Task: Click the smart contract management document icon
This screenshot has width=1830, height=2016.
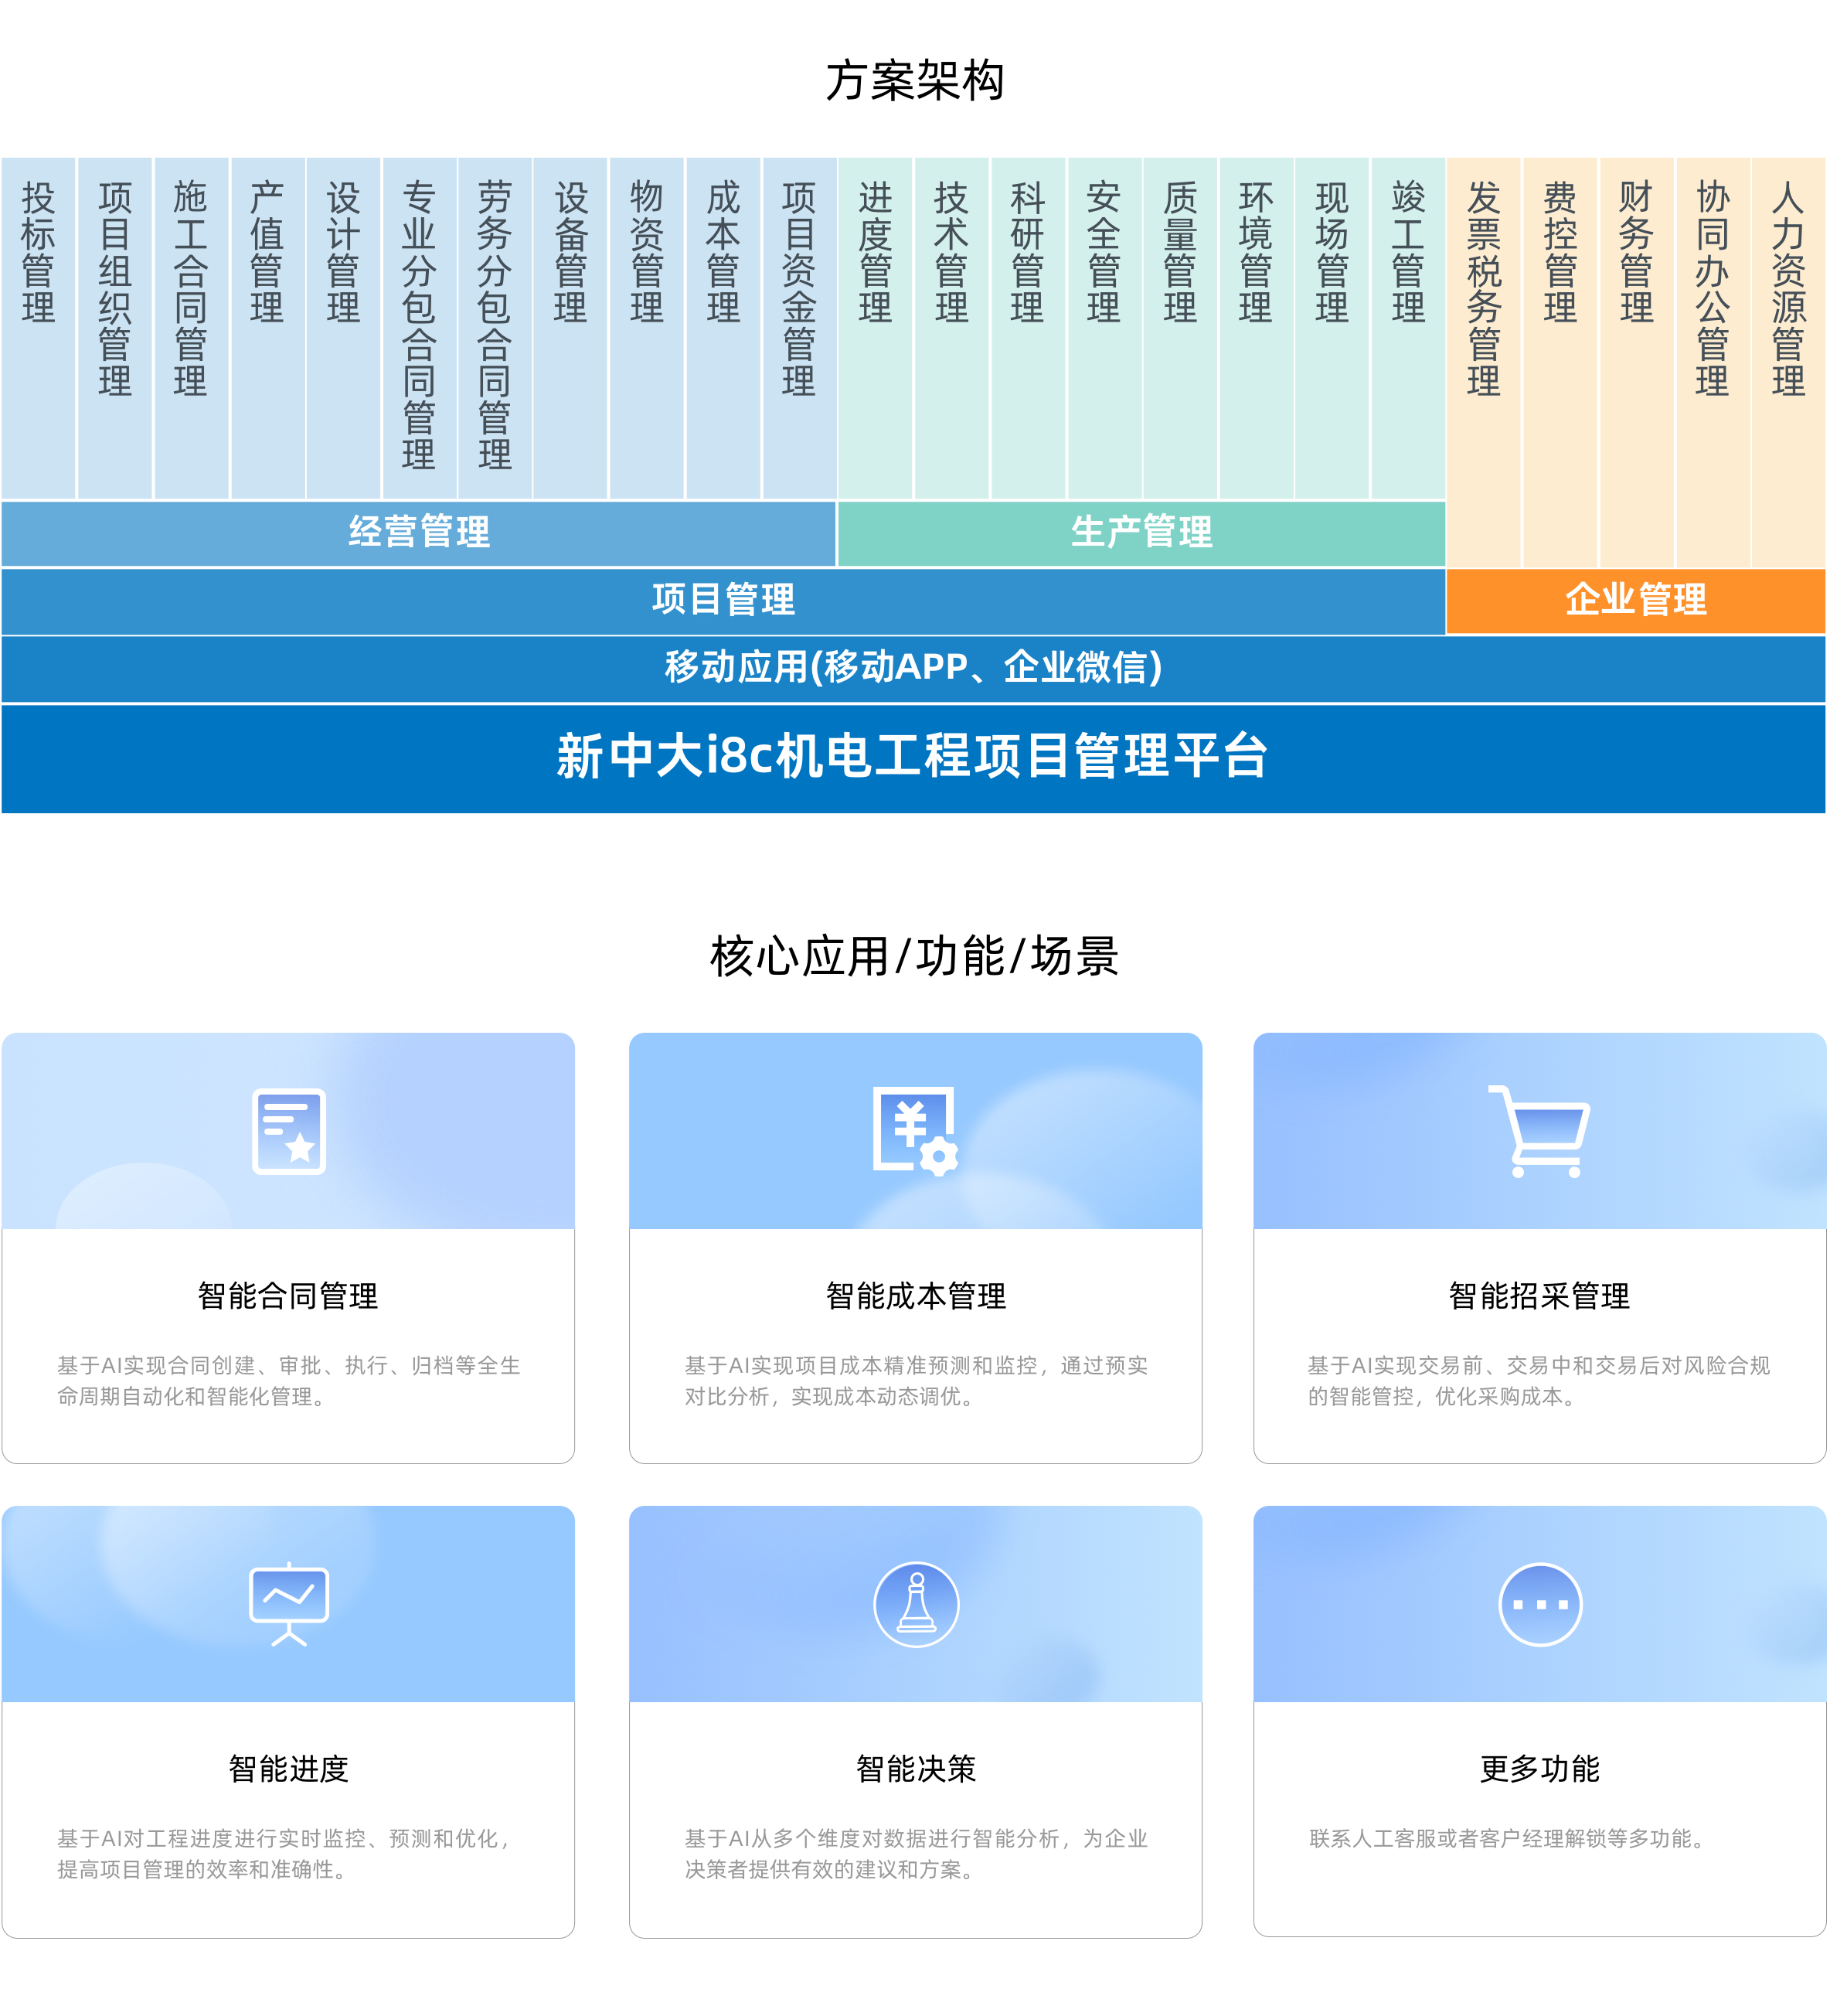Action: (x=289, y=1132)
